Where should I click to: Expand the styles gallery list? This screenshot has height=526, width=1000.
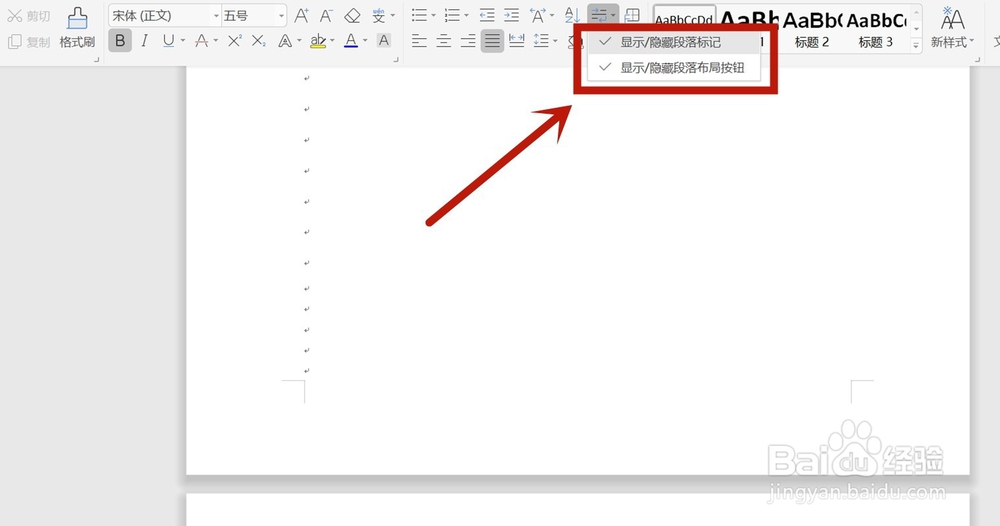click(x=916, y=45)
